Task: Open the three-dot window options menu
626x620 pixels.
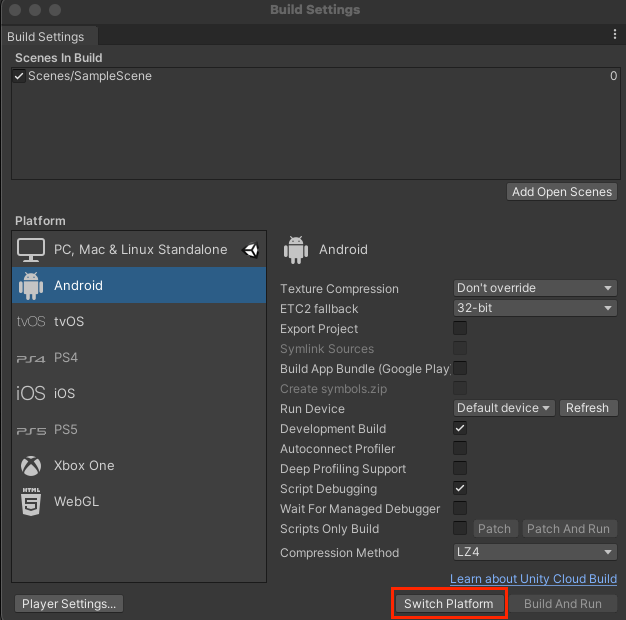Action: [615, 35]
